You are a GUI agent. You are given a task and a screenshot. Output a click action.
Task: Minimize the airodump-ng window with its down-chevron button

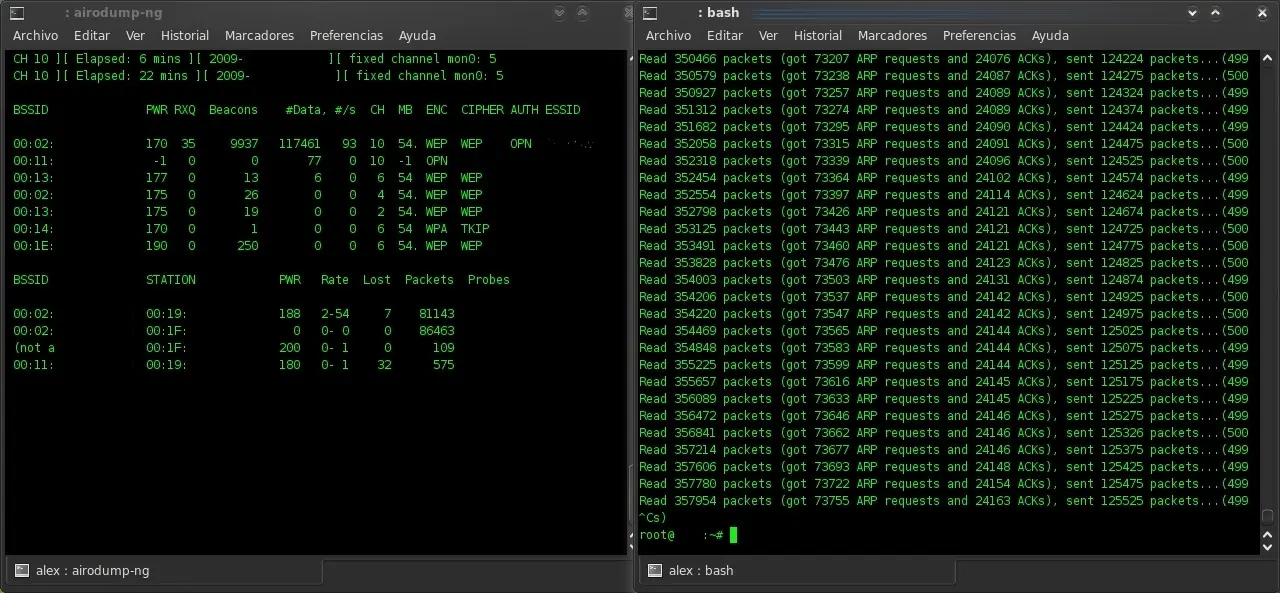click(559, 13)
